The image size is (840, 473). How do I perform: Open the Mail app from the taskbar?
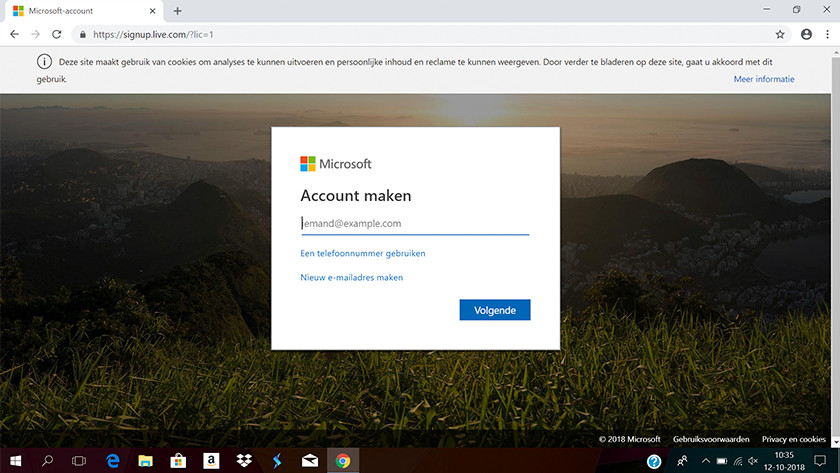tap(310, 461)
